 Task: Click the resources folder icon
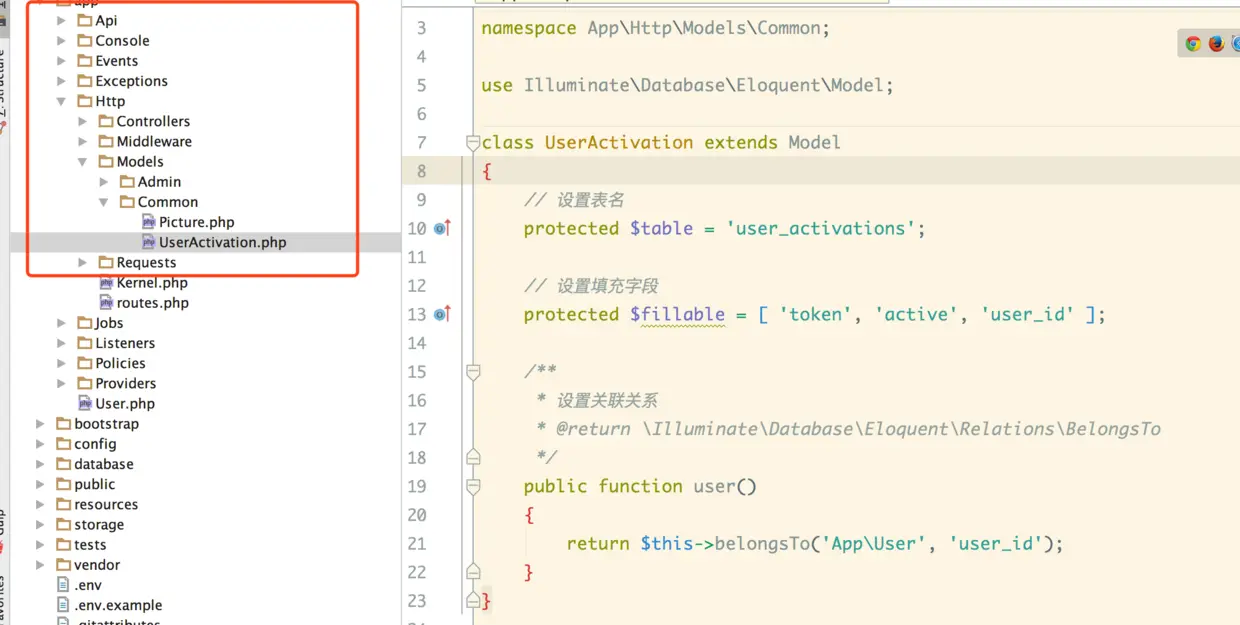click(x=64, y=504)
